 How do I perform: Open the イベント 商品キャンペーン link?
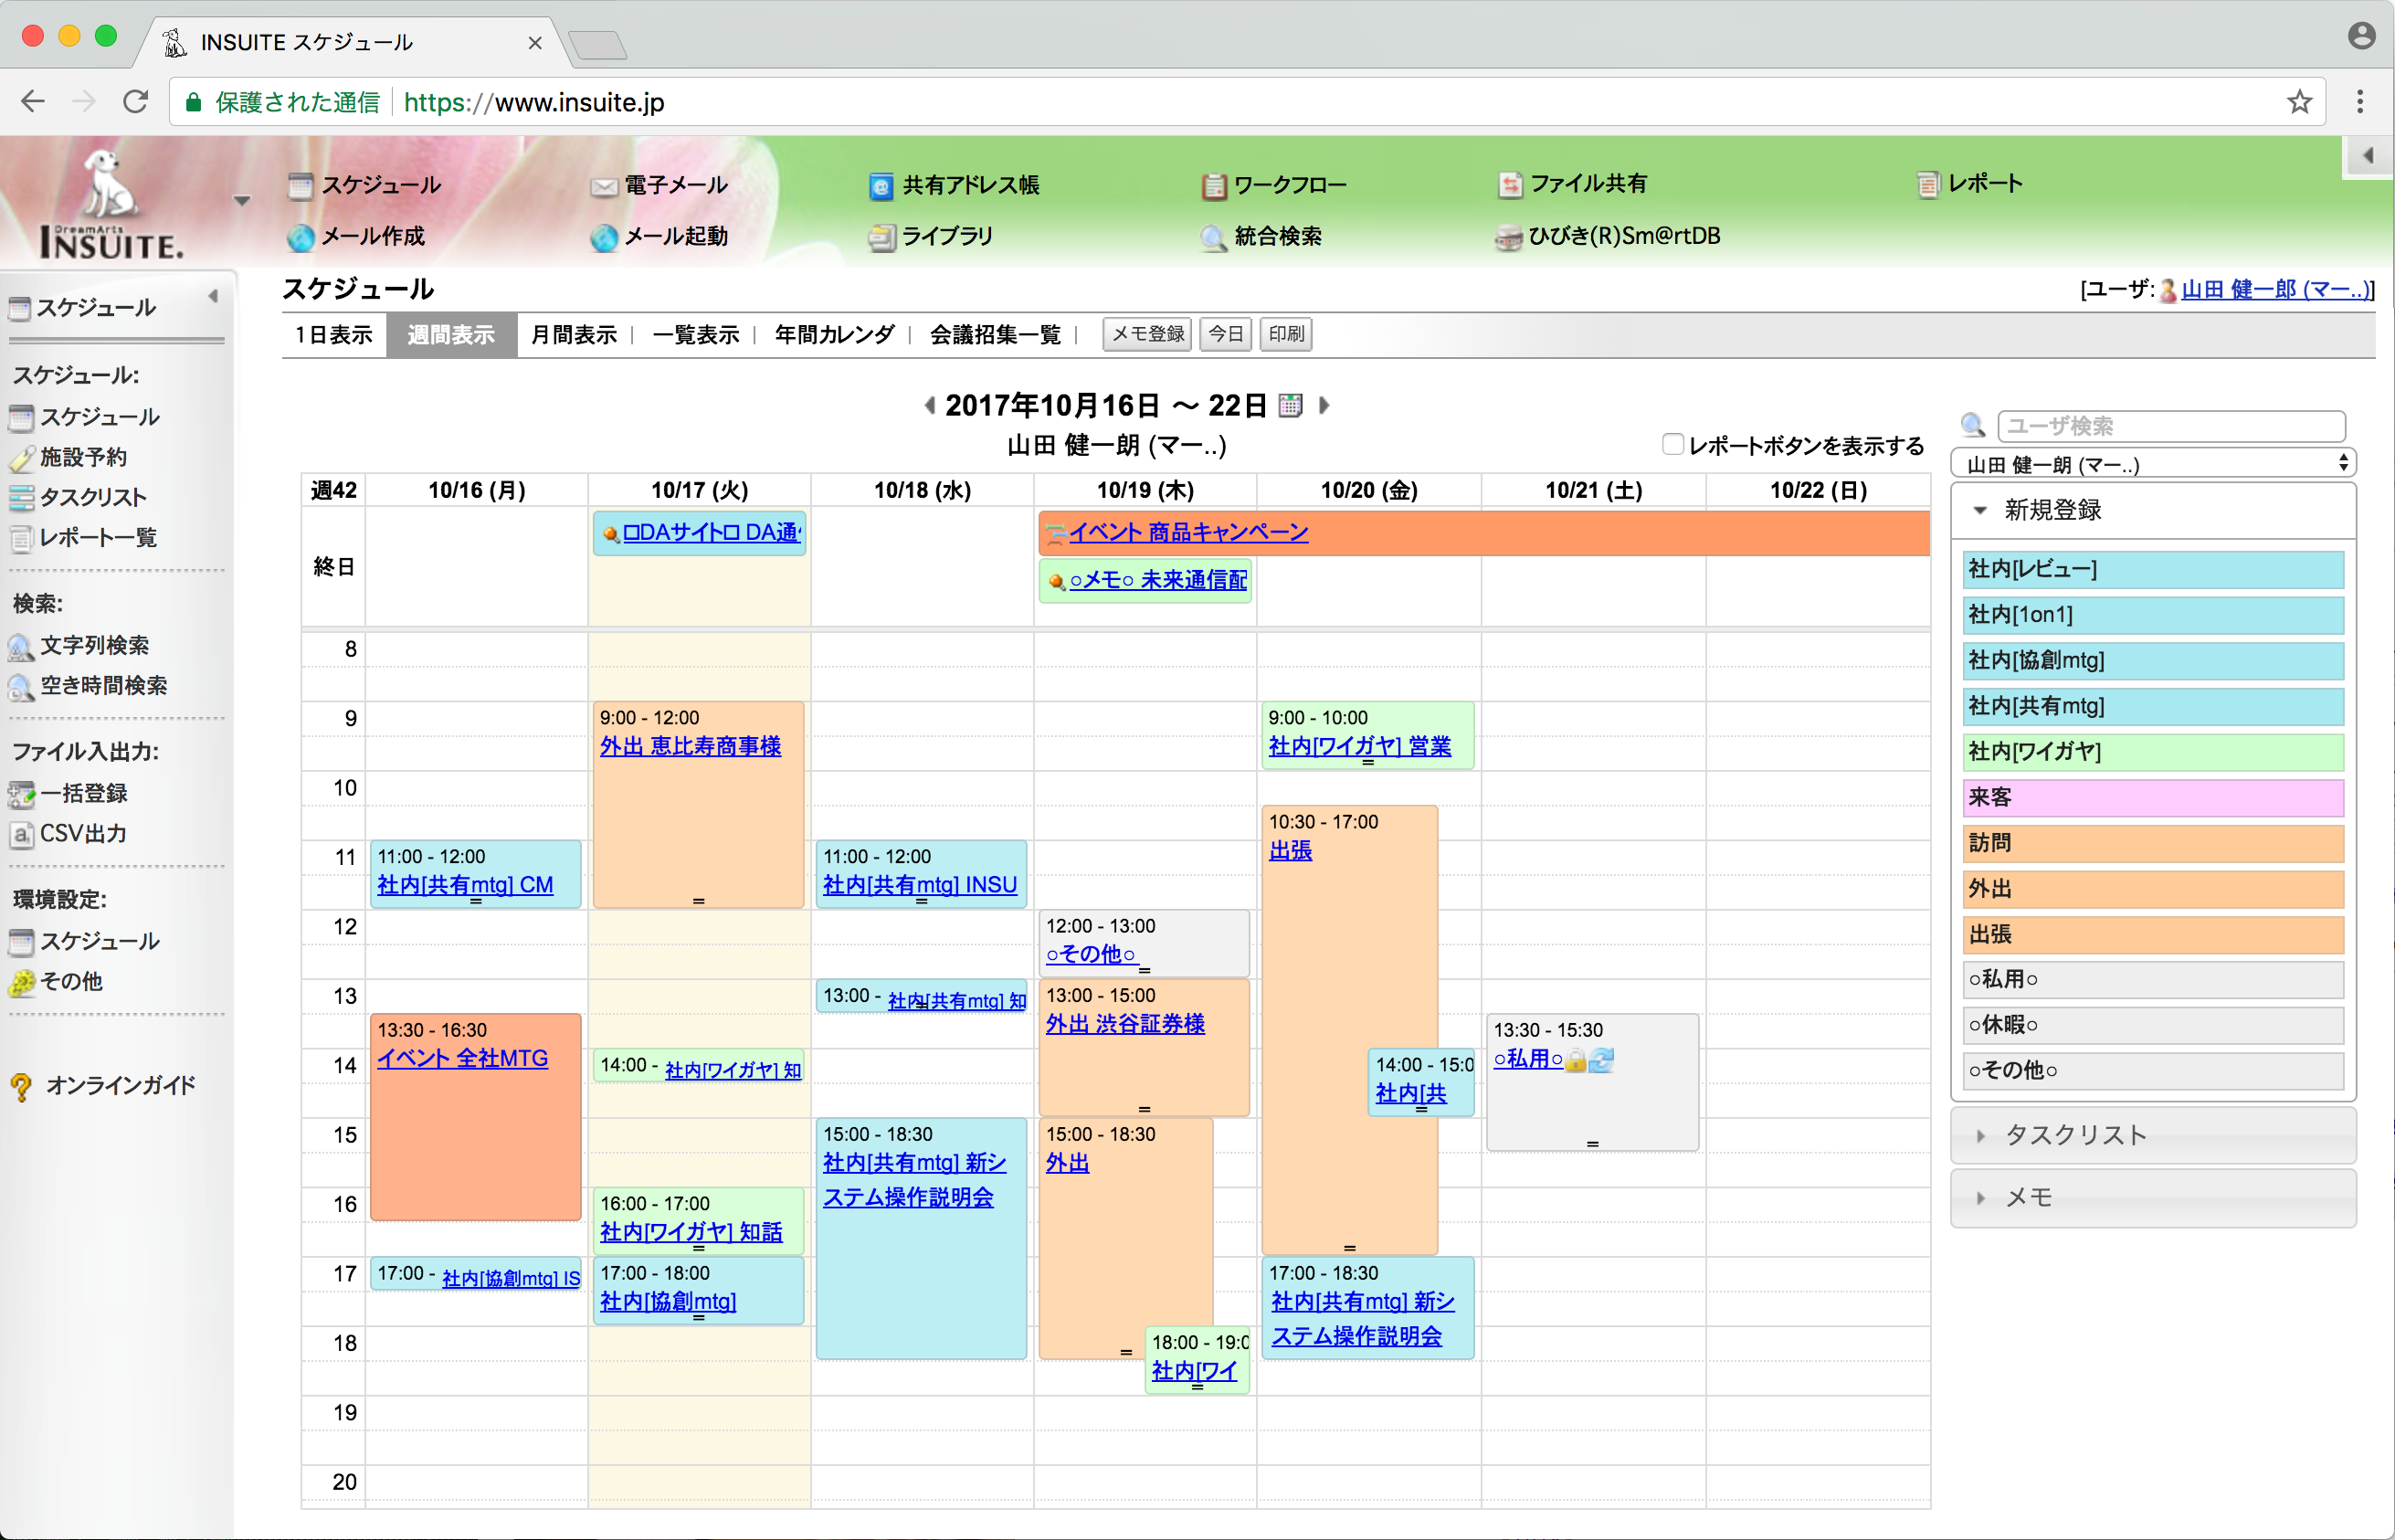(x=1188, y=532)
